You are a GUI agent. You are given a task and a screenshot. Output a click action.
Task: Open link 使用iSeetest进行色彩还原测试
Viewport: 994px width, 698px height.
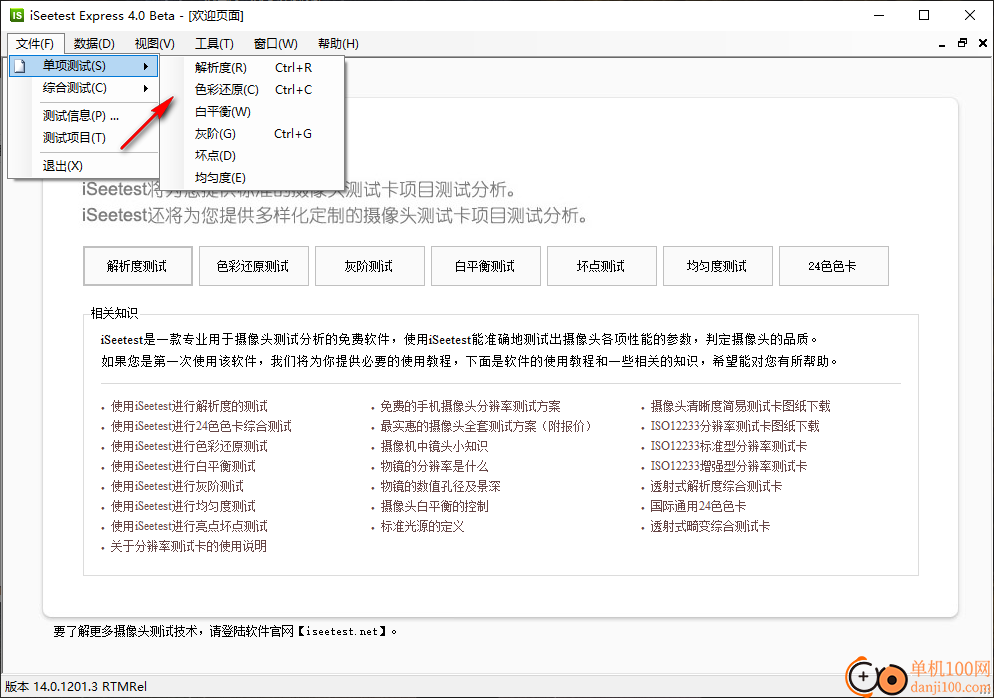point(189,446)
